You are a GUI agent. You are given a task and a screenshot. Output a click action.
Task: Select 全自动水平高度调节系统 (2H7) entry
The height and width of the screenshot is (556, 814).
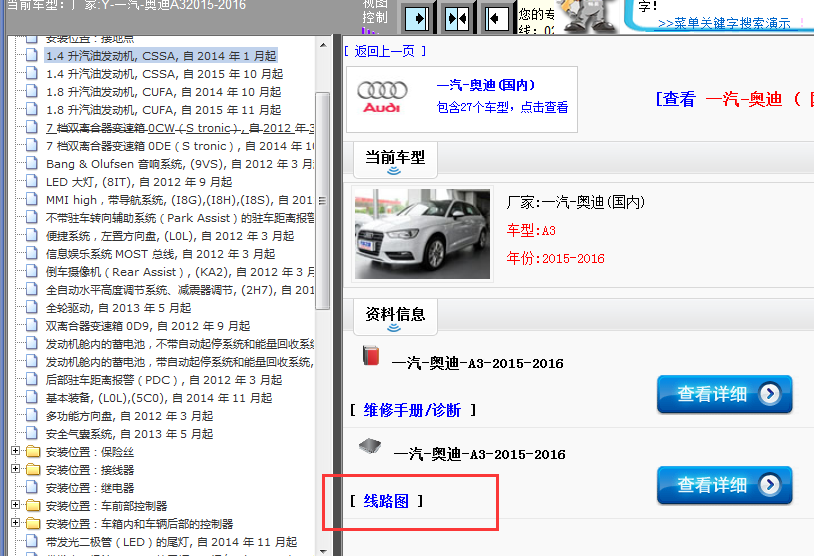(x=180, y=290)
